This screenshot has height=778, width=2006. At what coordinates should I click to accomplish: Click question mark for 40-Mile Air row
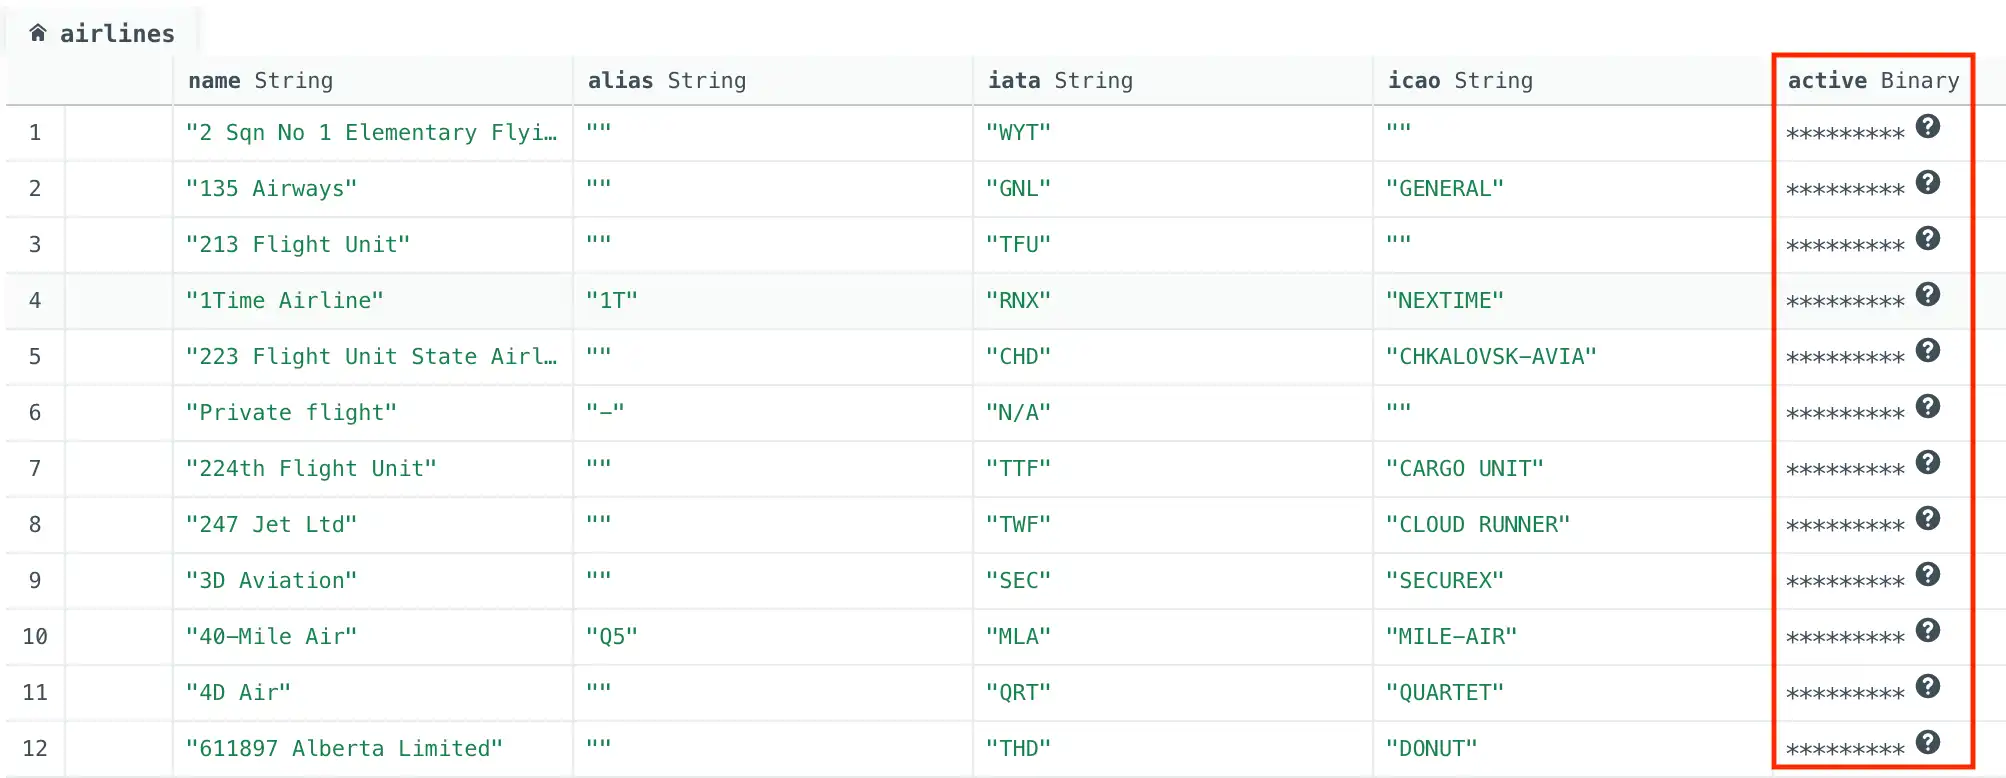click(x=1927, y=631)
